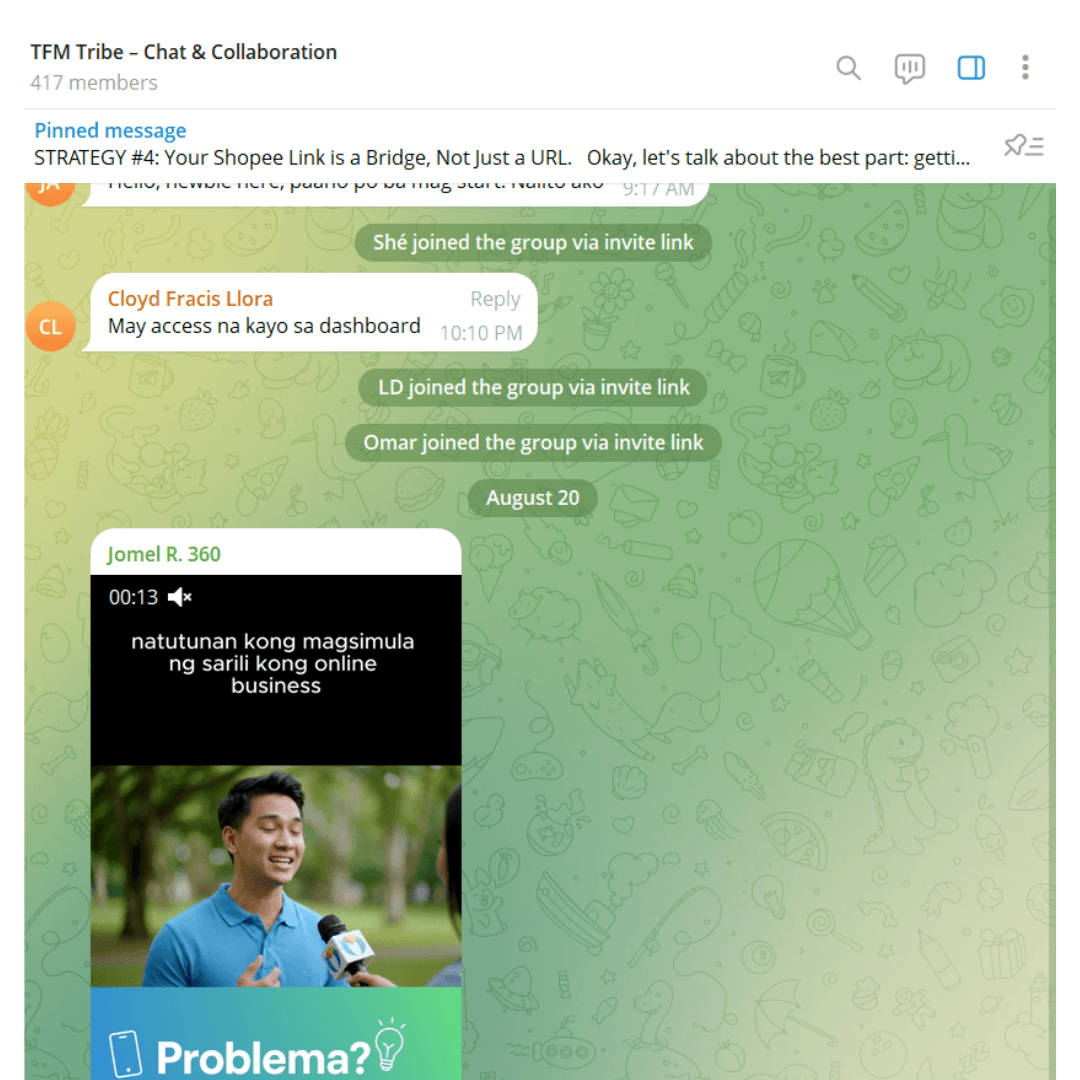Open Jomel R. 360 sender name
The image size is (1080, 1080).
[x=163, y=554]
